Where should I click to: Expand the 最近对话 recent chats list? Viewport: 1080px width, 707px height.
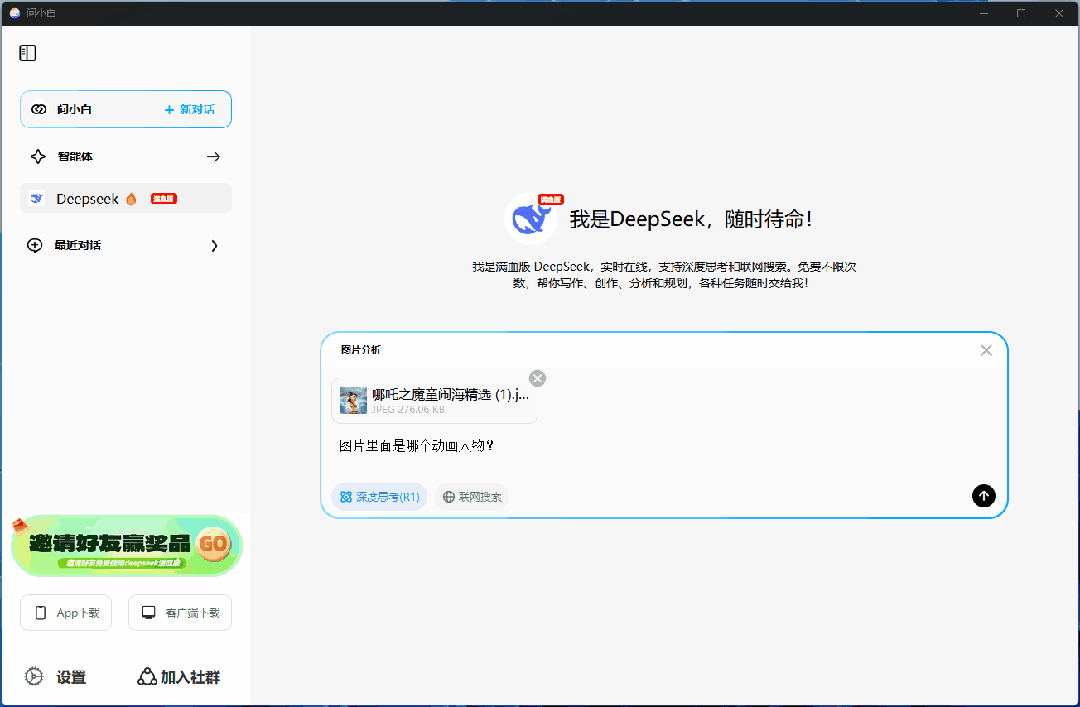[214, 246]
